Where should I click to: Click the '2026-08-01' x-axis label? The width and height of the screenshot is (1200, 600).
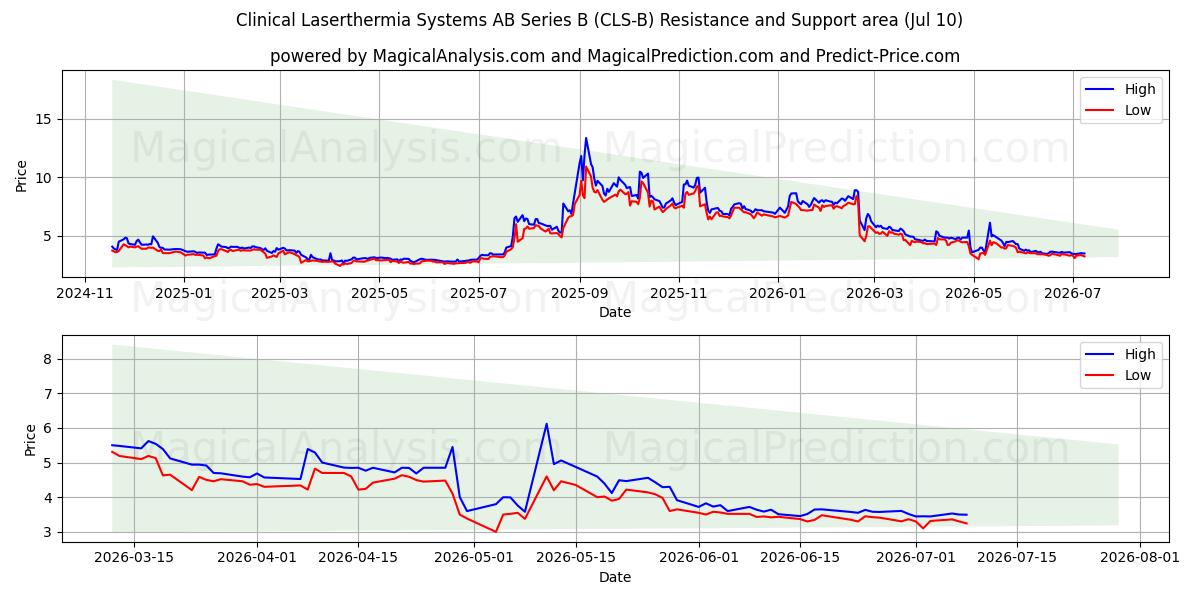tap(1140, 558)
